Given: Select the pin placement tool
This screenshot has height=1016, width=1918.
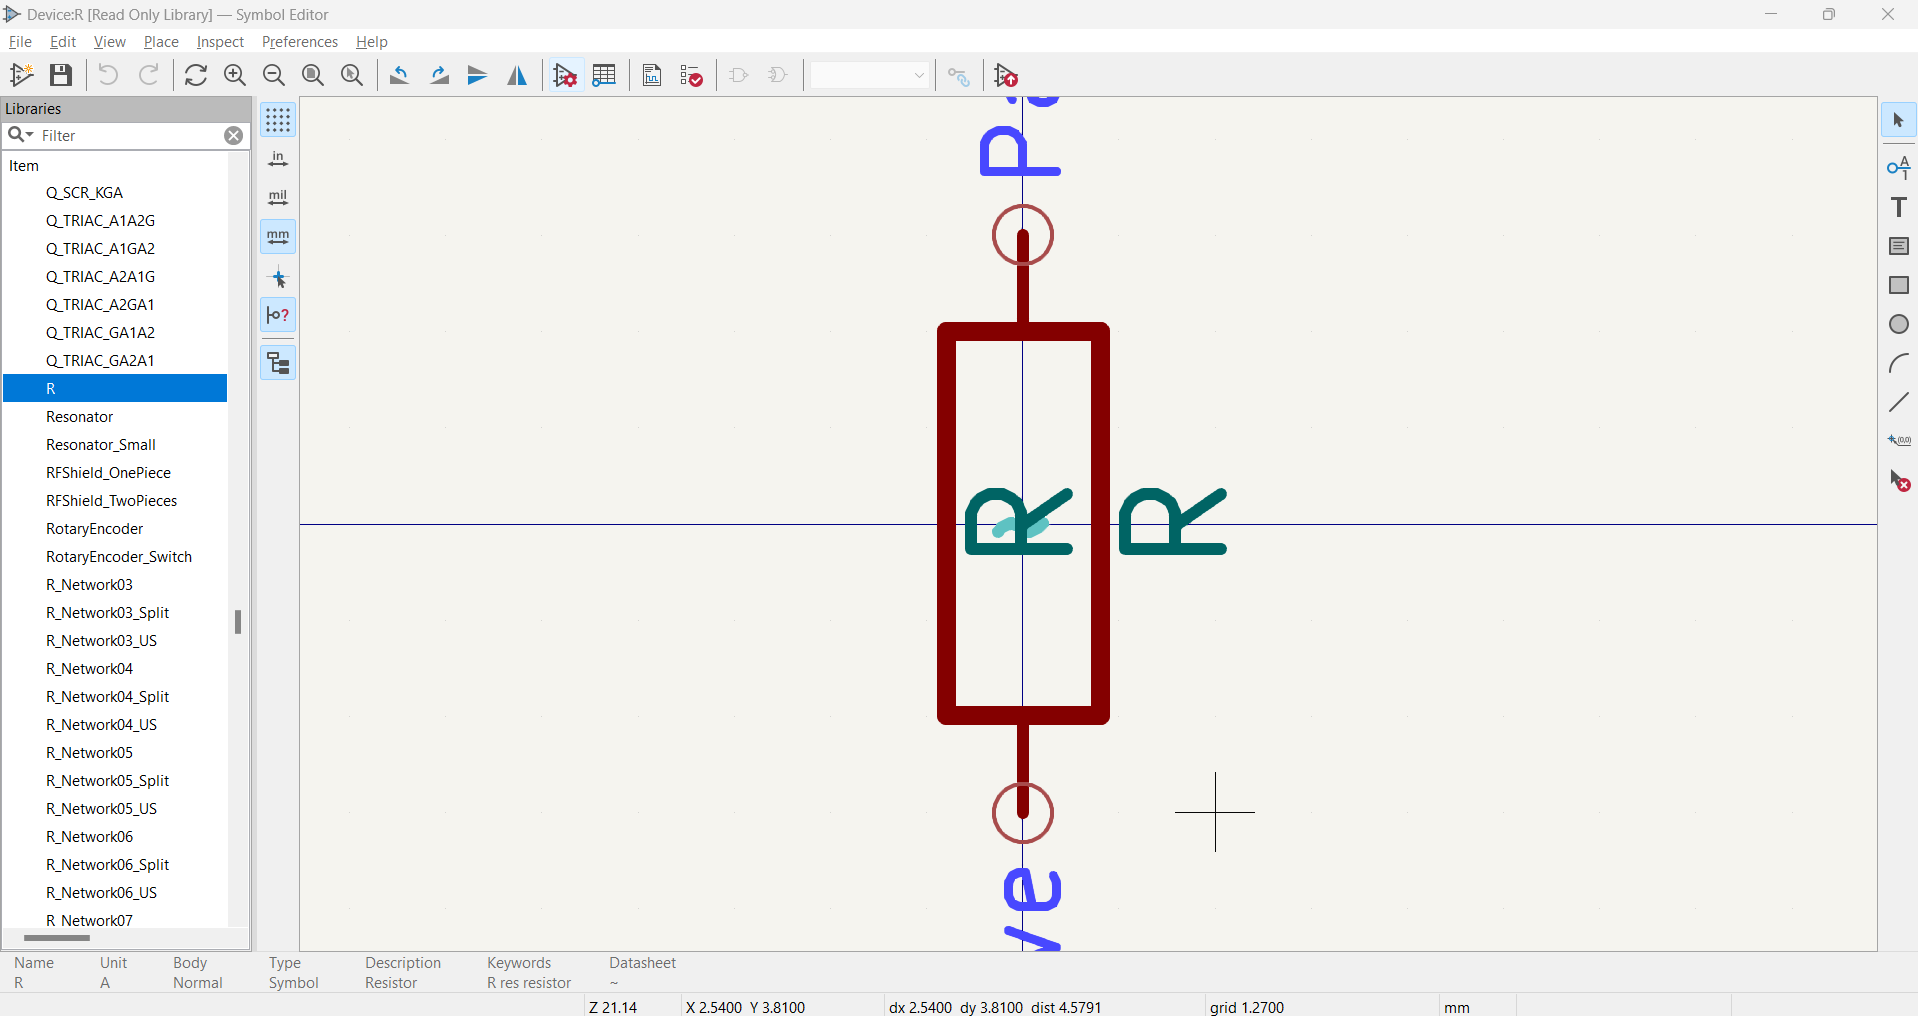Looking at the screenshot, I should tap(1899, 167).
